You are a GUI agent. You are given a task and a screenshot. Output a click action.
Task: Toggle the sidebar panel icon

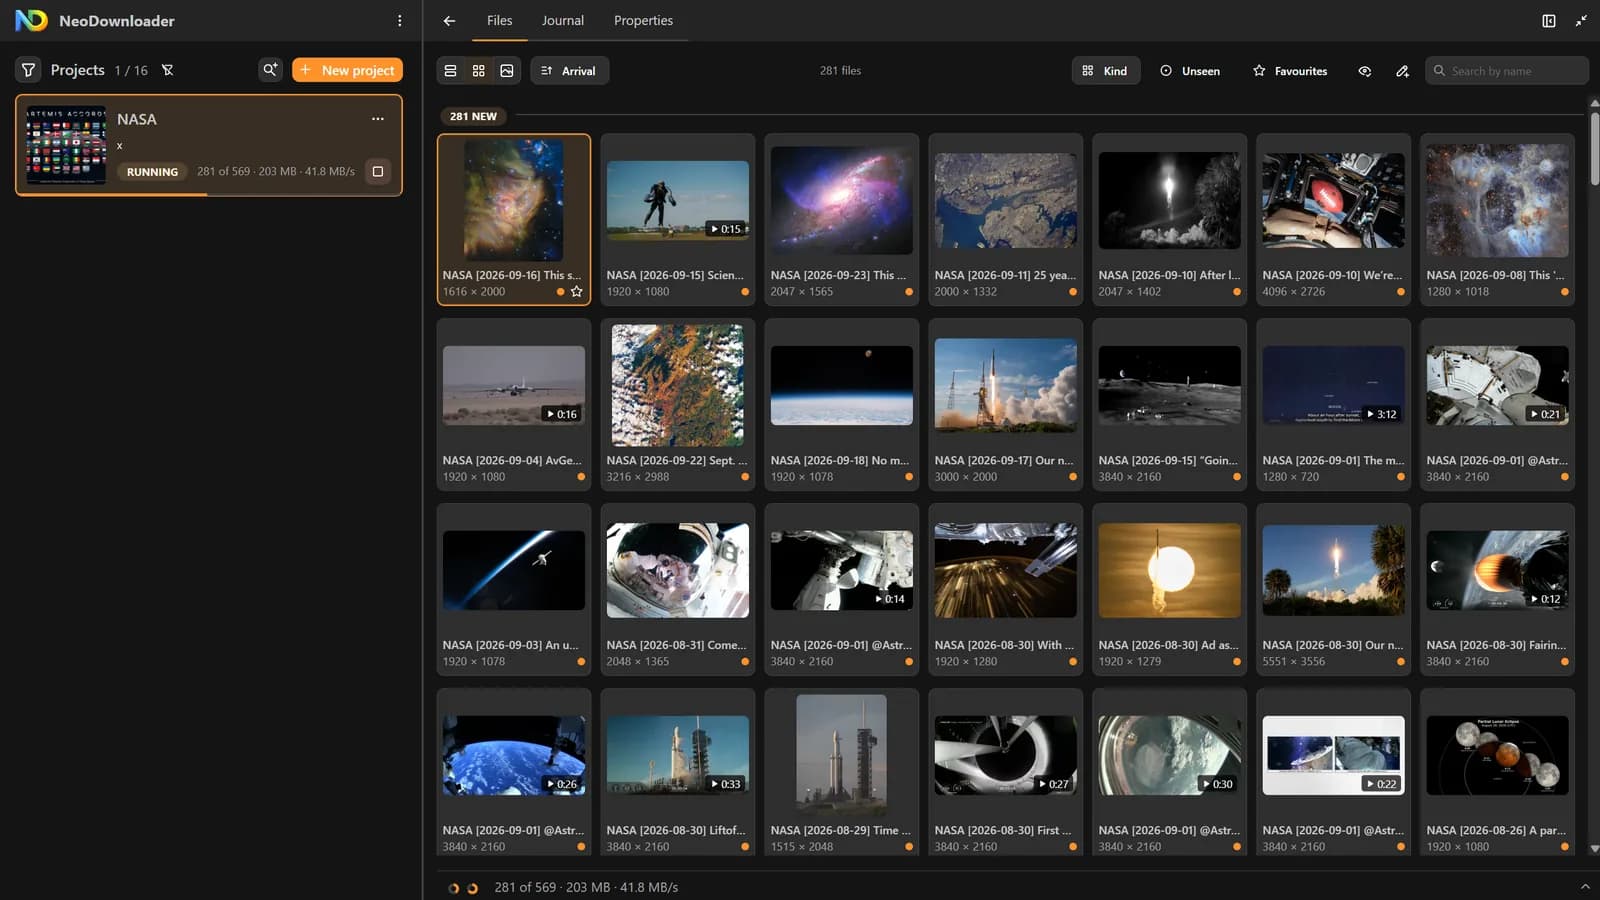(1549, 20)
